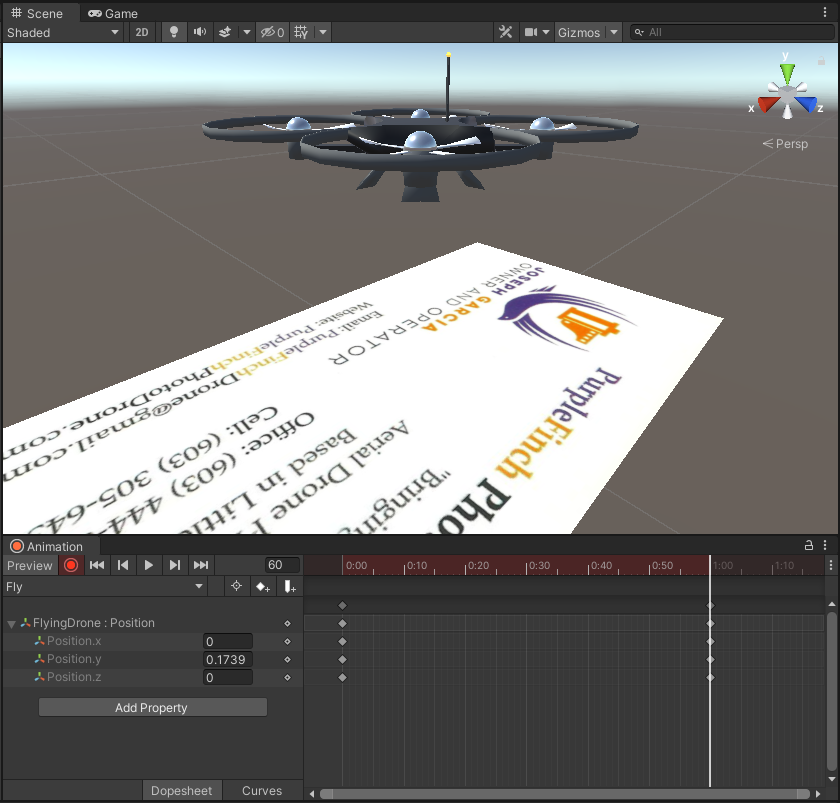Select Position.y keyframe at 0:00
The width and height of the screenshot is (840, 803).
click(x=342, y=659)
